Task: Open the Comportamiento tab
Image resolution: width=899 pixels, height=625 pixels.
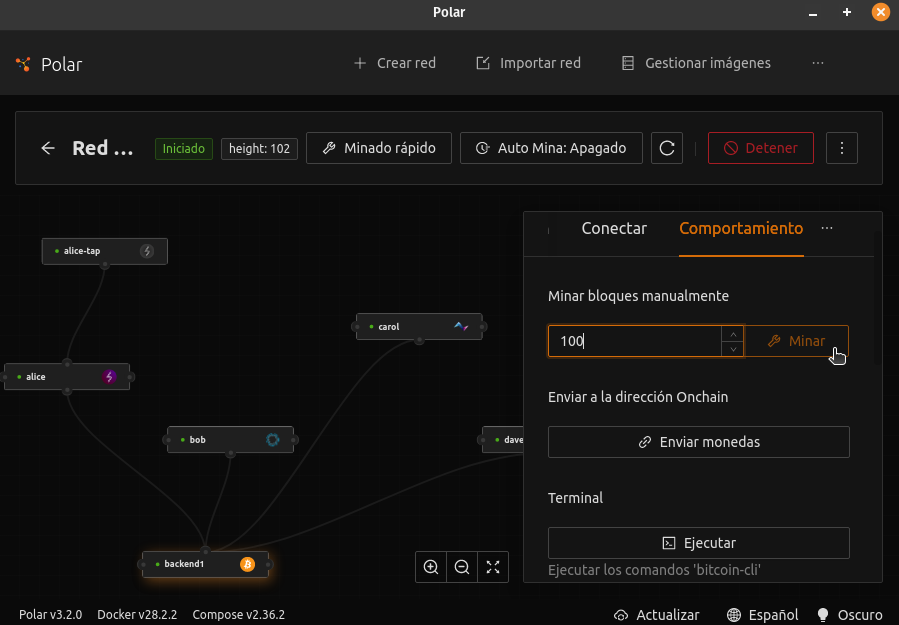Action: point(740,229)
